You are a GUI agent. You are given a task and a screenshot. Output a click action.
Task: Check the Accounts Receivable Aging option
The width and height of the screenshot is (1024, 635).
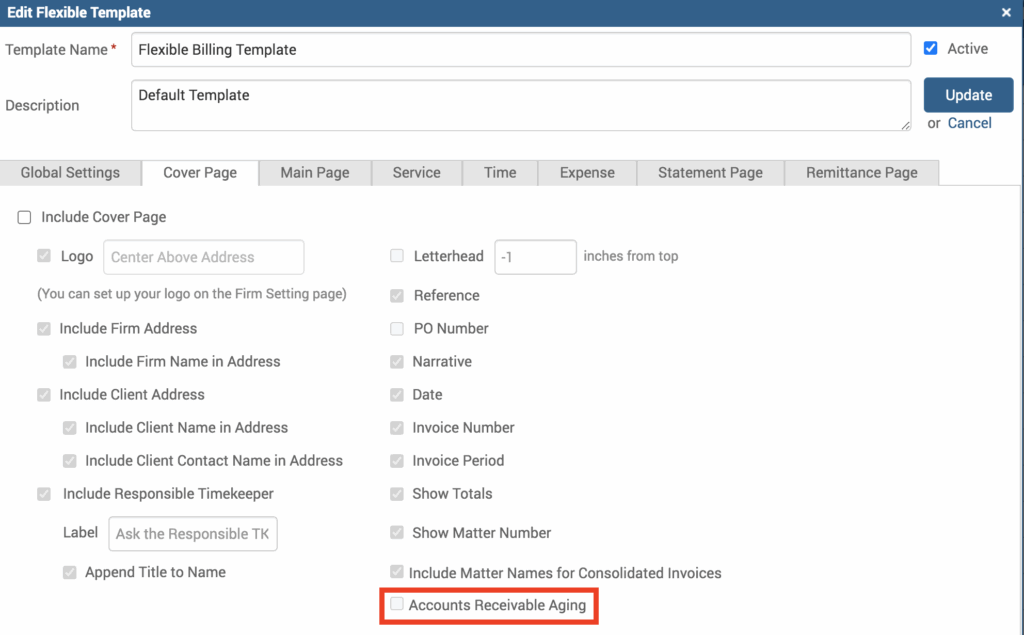pyautogui.click(x=397, y=604)
